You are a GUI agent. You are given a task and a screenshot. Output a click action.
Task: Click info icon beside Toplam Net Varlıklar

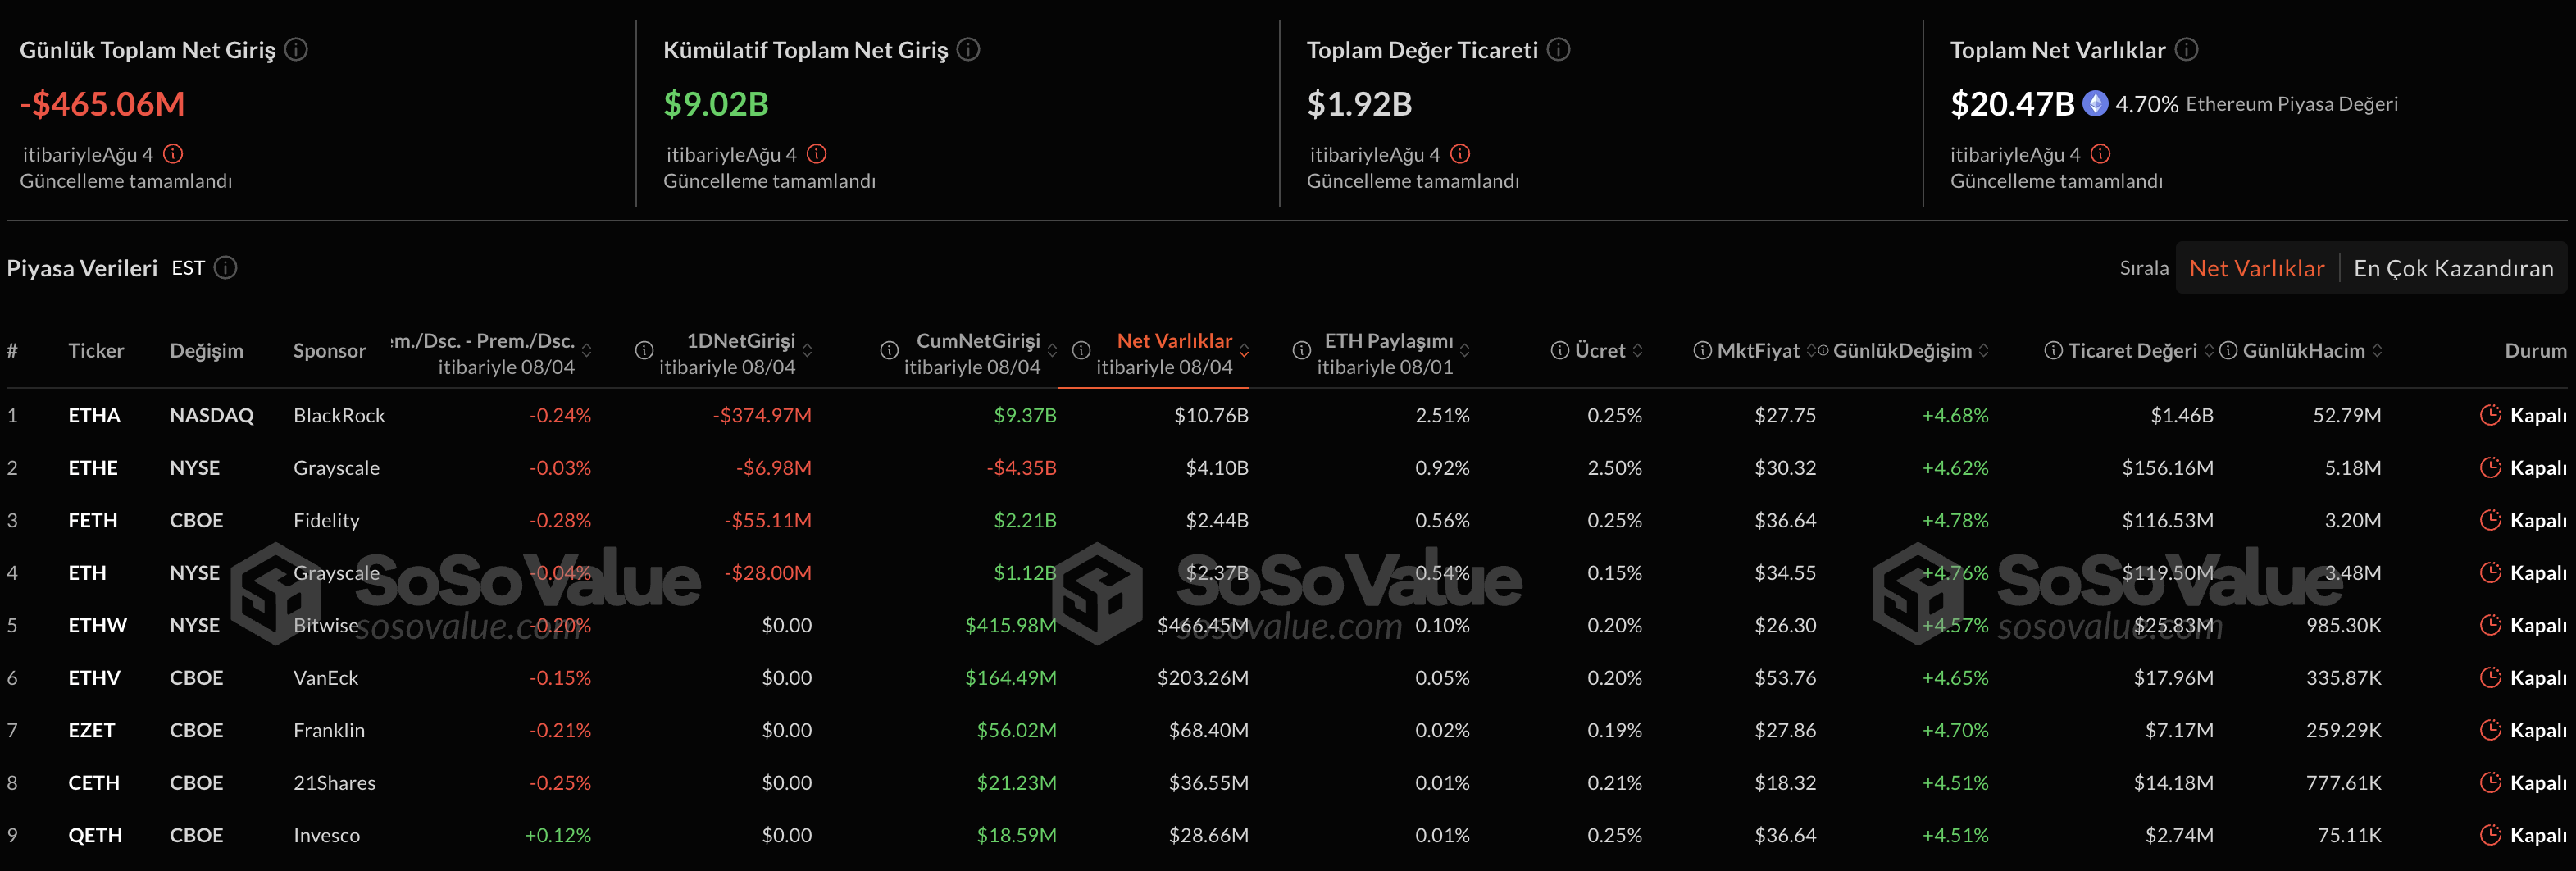pyautogui.click(x=2186, y=49)
